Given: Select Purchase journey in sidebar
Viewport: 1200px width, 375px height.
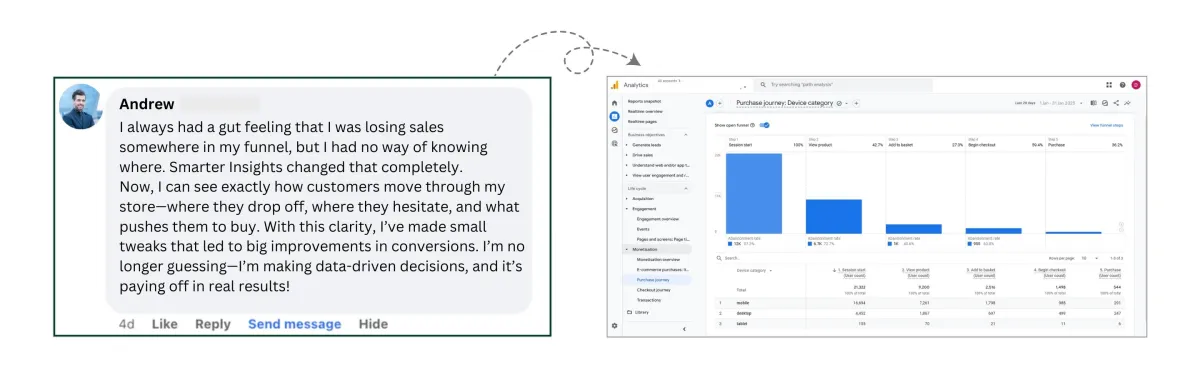Looking at the screenshot, I should point(653,280).
